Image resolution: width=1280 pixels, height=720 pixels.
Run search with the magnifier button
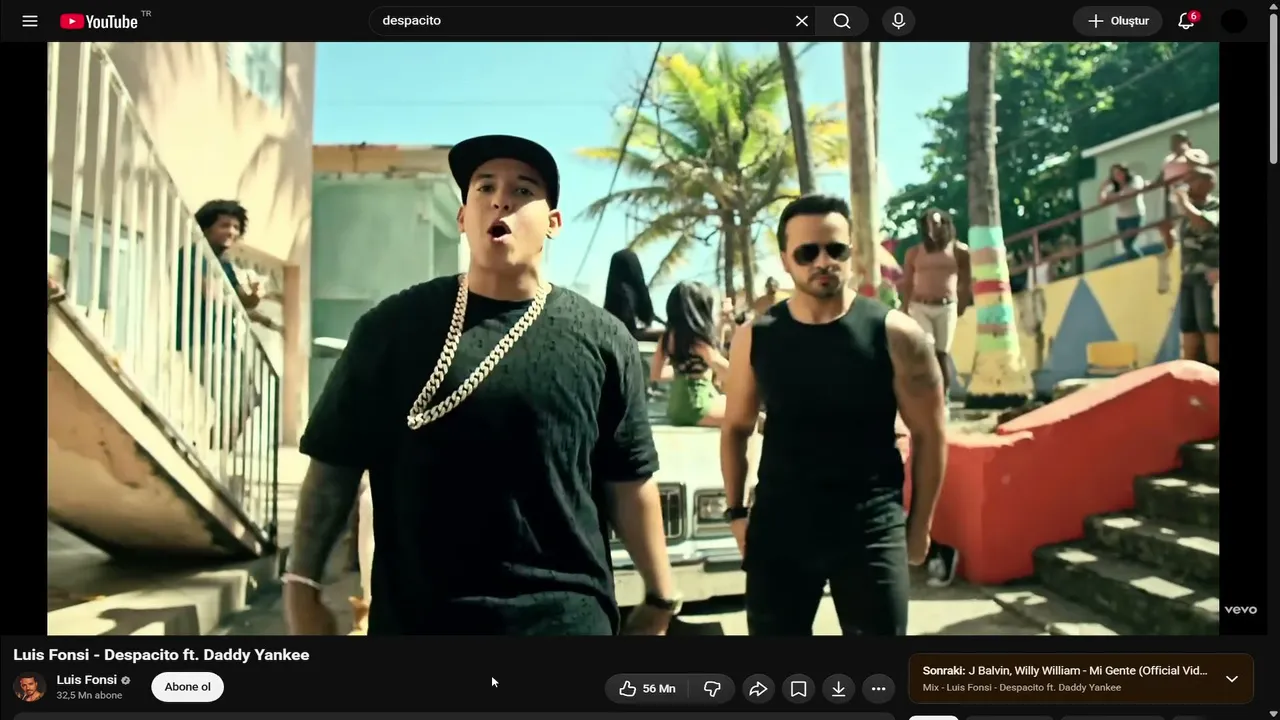(842, 21)
